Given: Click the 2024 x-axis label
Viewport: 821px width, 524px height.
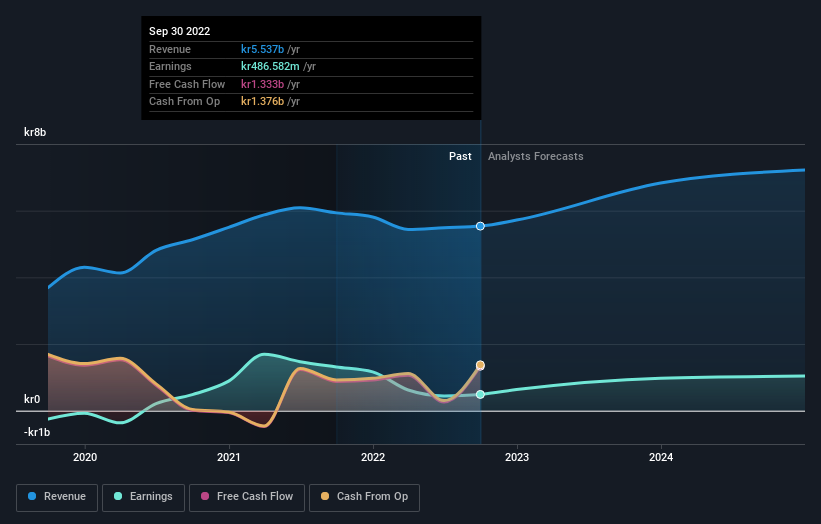Looking at the screenshot, I should click(661, 457).
